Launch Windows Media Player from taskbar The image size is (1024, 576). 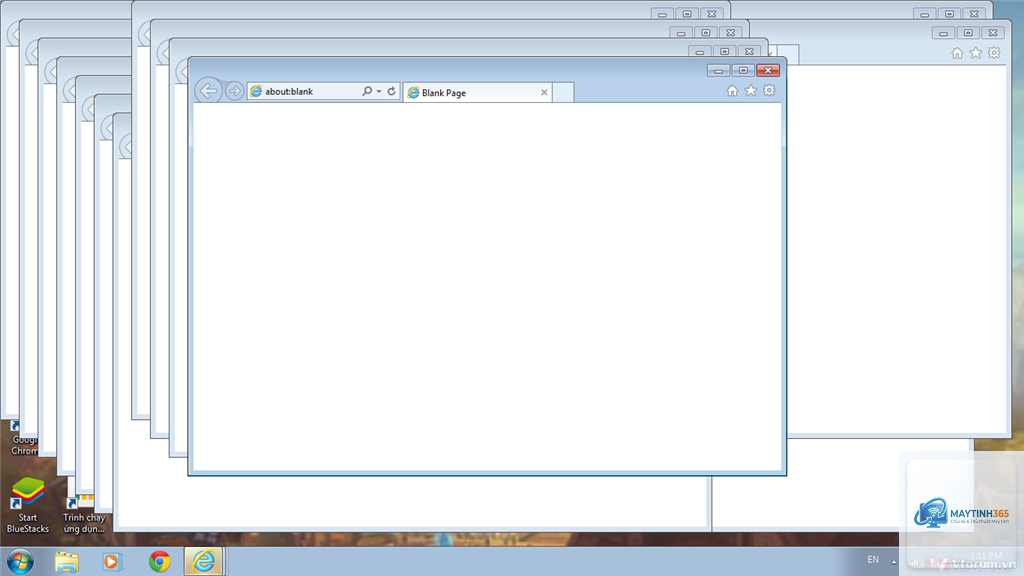(x=112, y=562)
